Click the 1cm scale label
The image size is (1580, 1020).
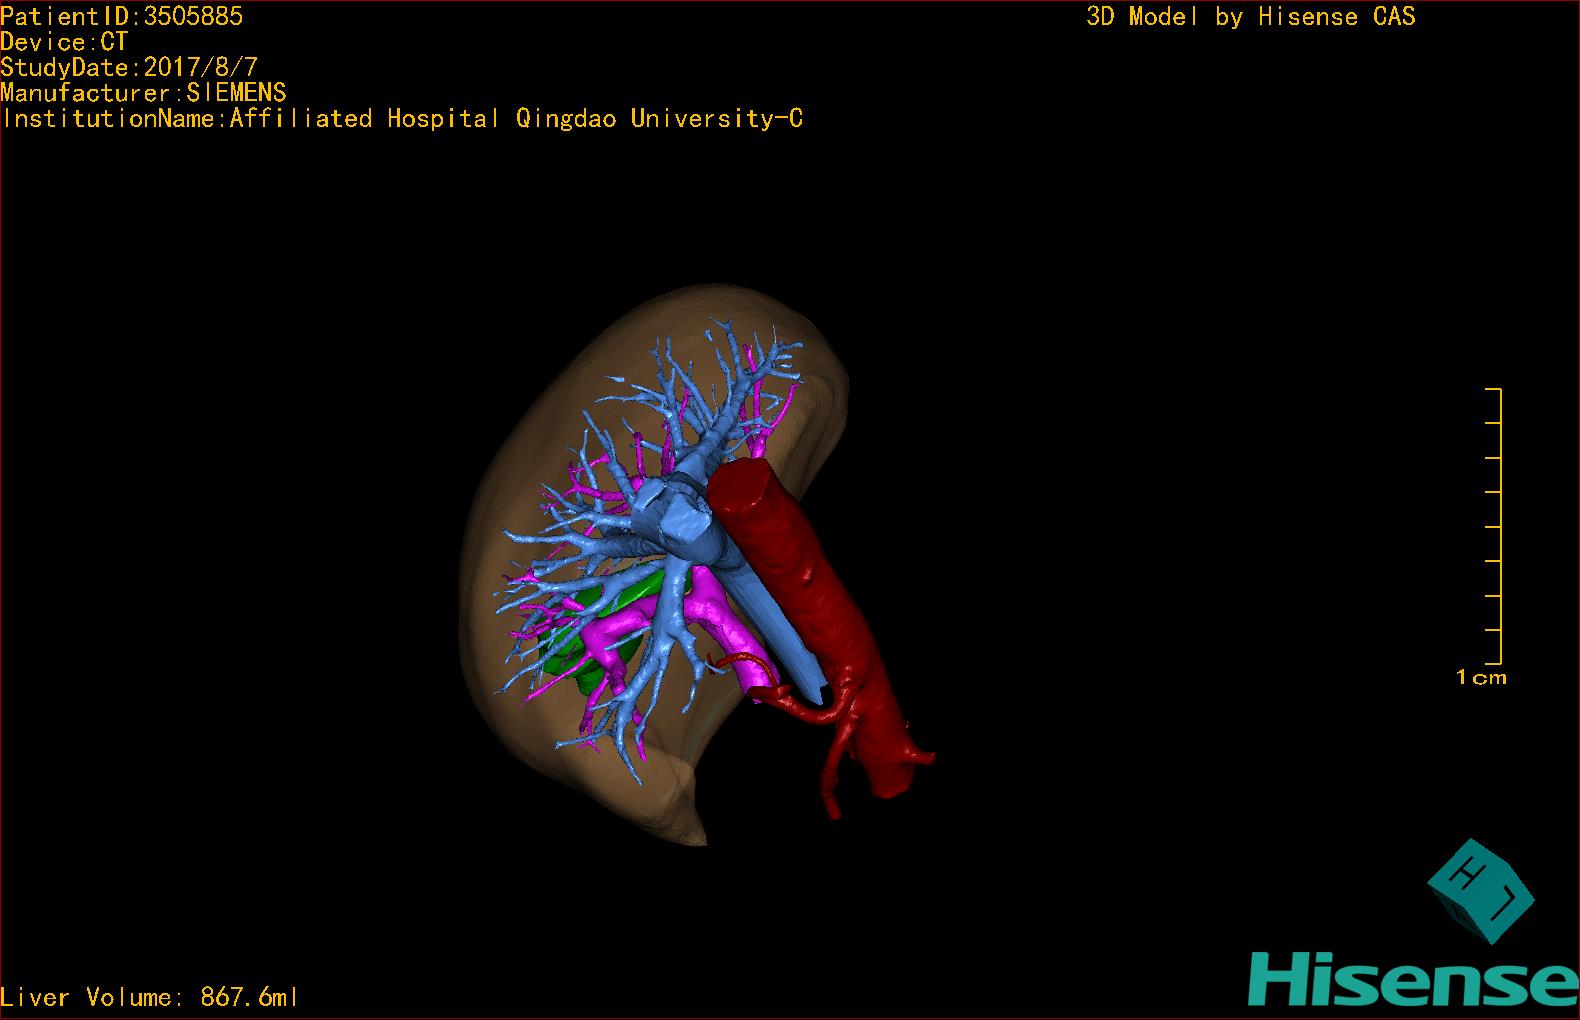coord(1481,678)
